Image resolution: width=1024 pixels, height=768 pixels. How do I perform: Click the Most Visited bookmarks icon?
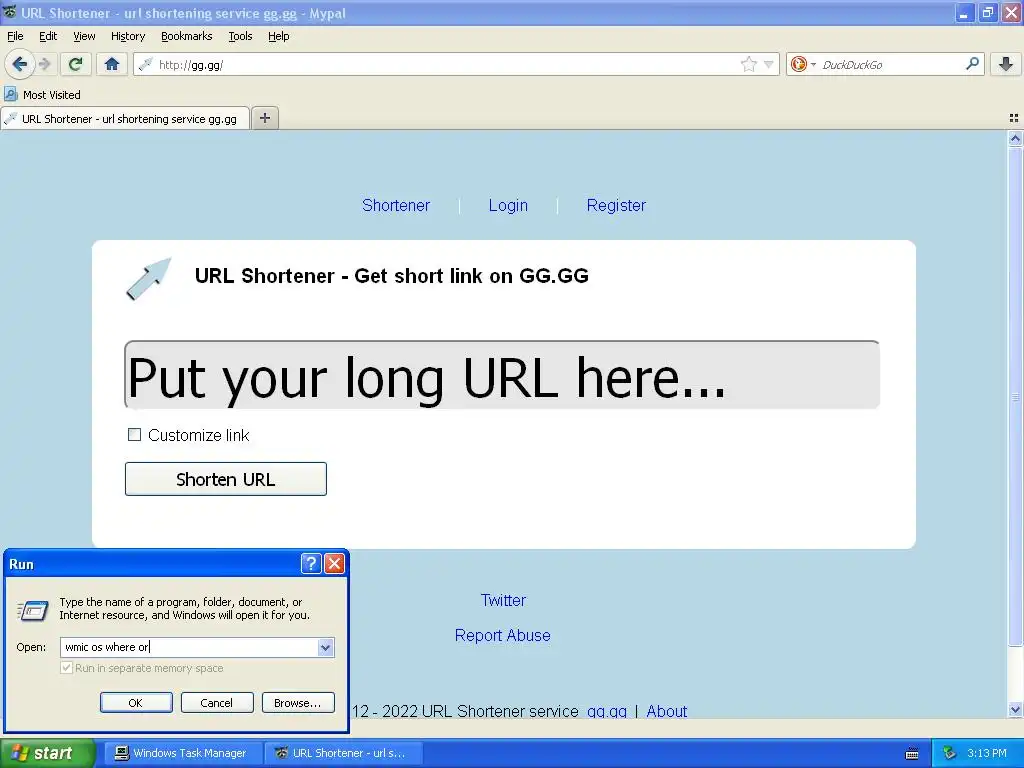pos(10,95)
